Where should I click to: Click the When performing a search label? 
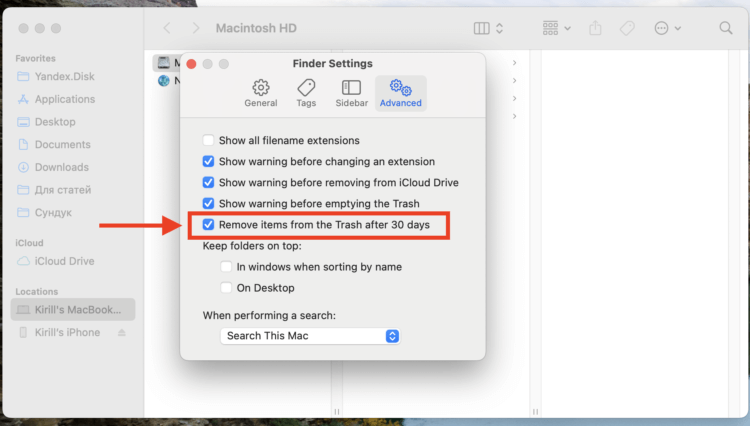(269, 316)
